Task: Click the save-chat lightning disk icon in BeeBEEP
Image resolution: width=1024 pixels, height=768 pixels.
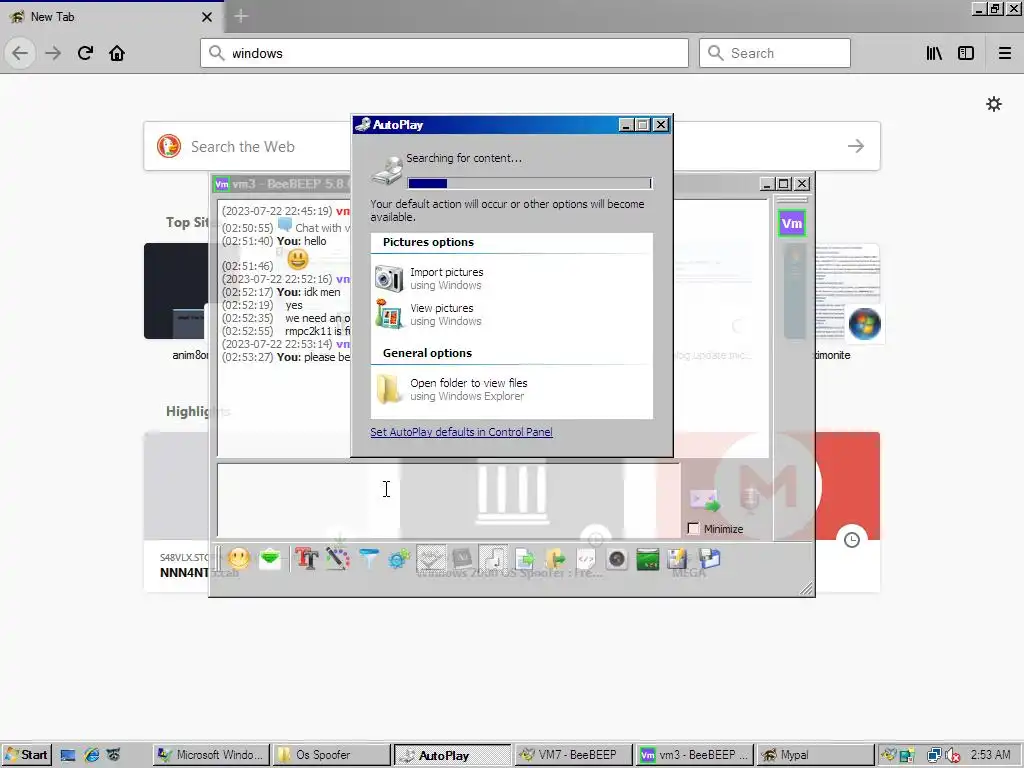Action: (678, 558)
